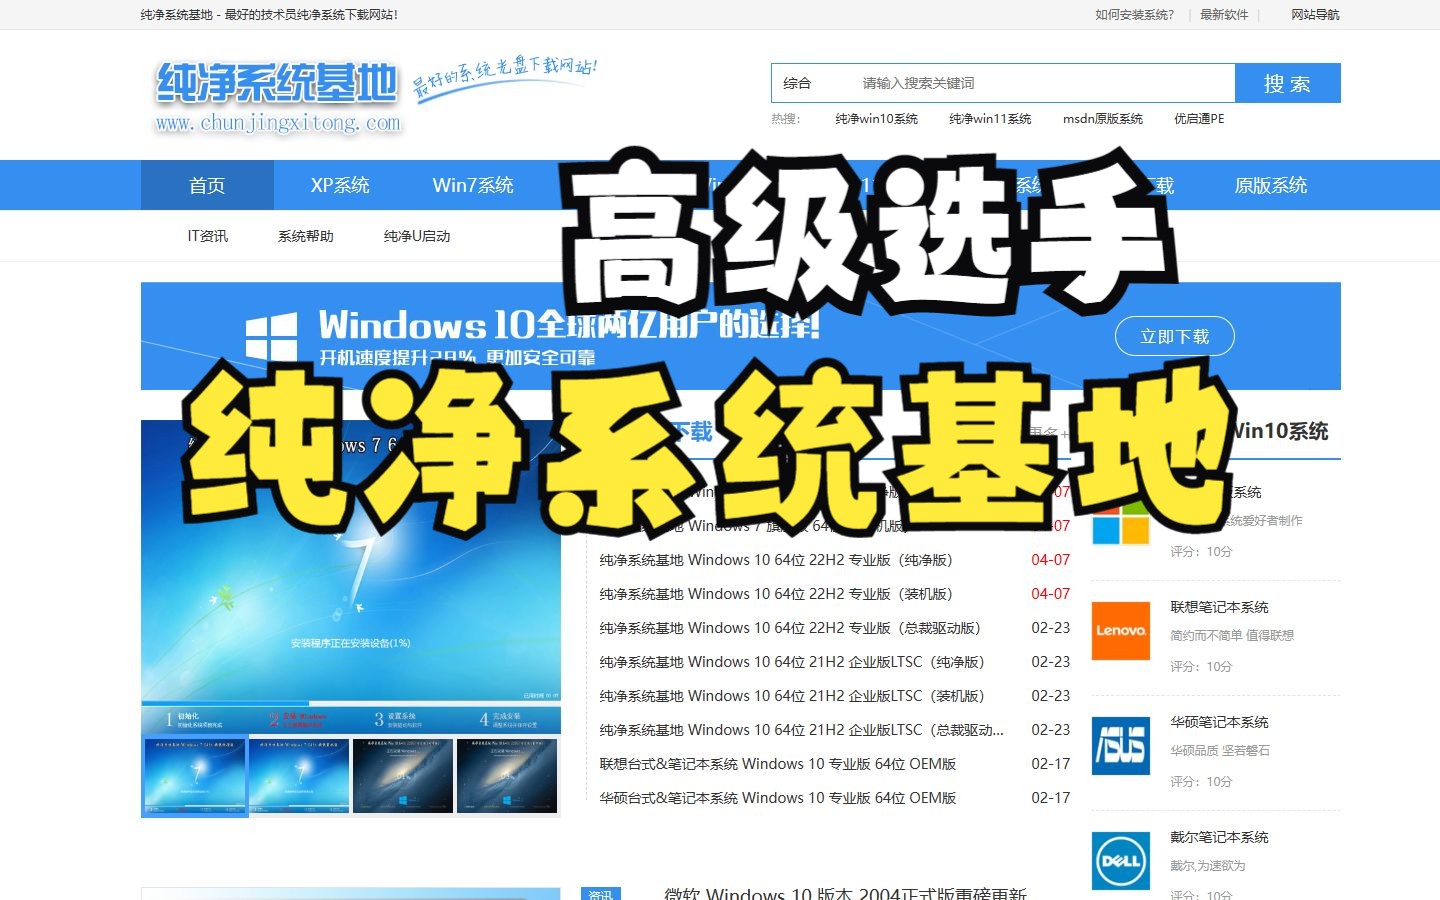Click the 华硕品质 坚若磐石 description
Image resolution: width=1440 pixels, height=900 pixels.
[x=1220, y=751]
